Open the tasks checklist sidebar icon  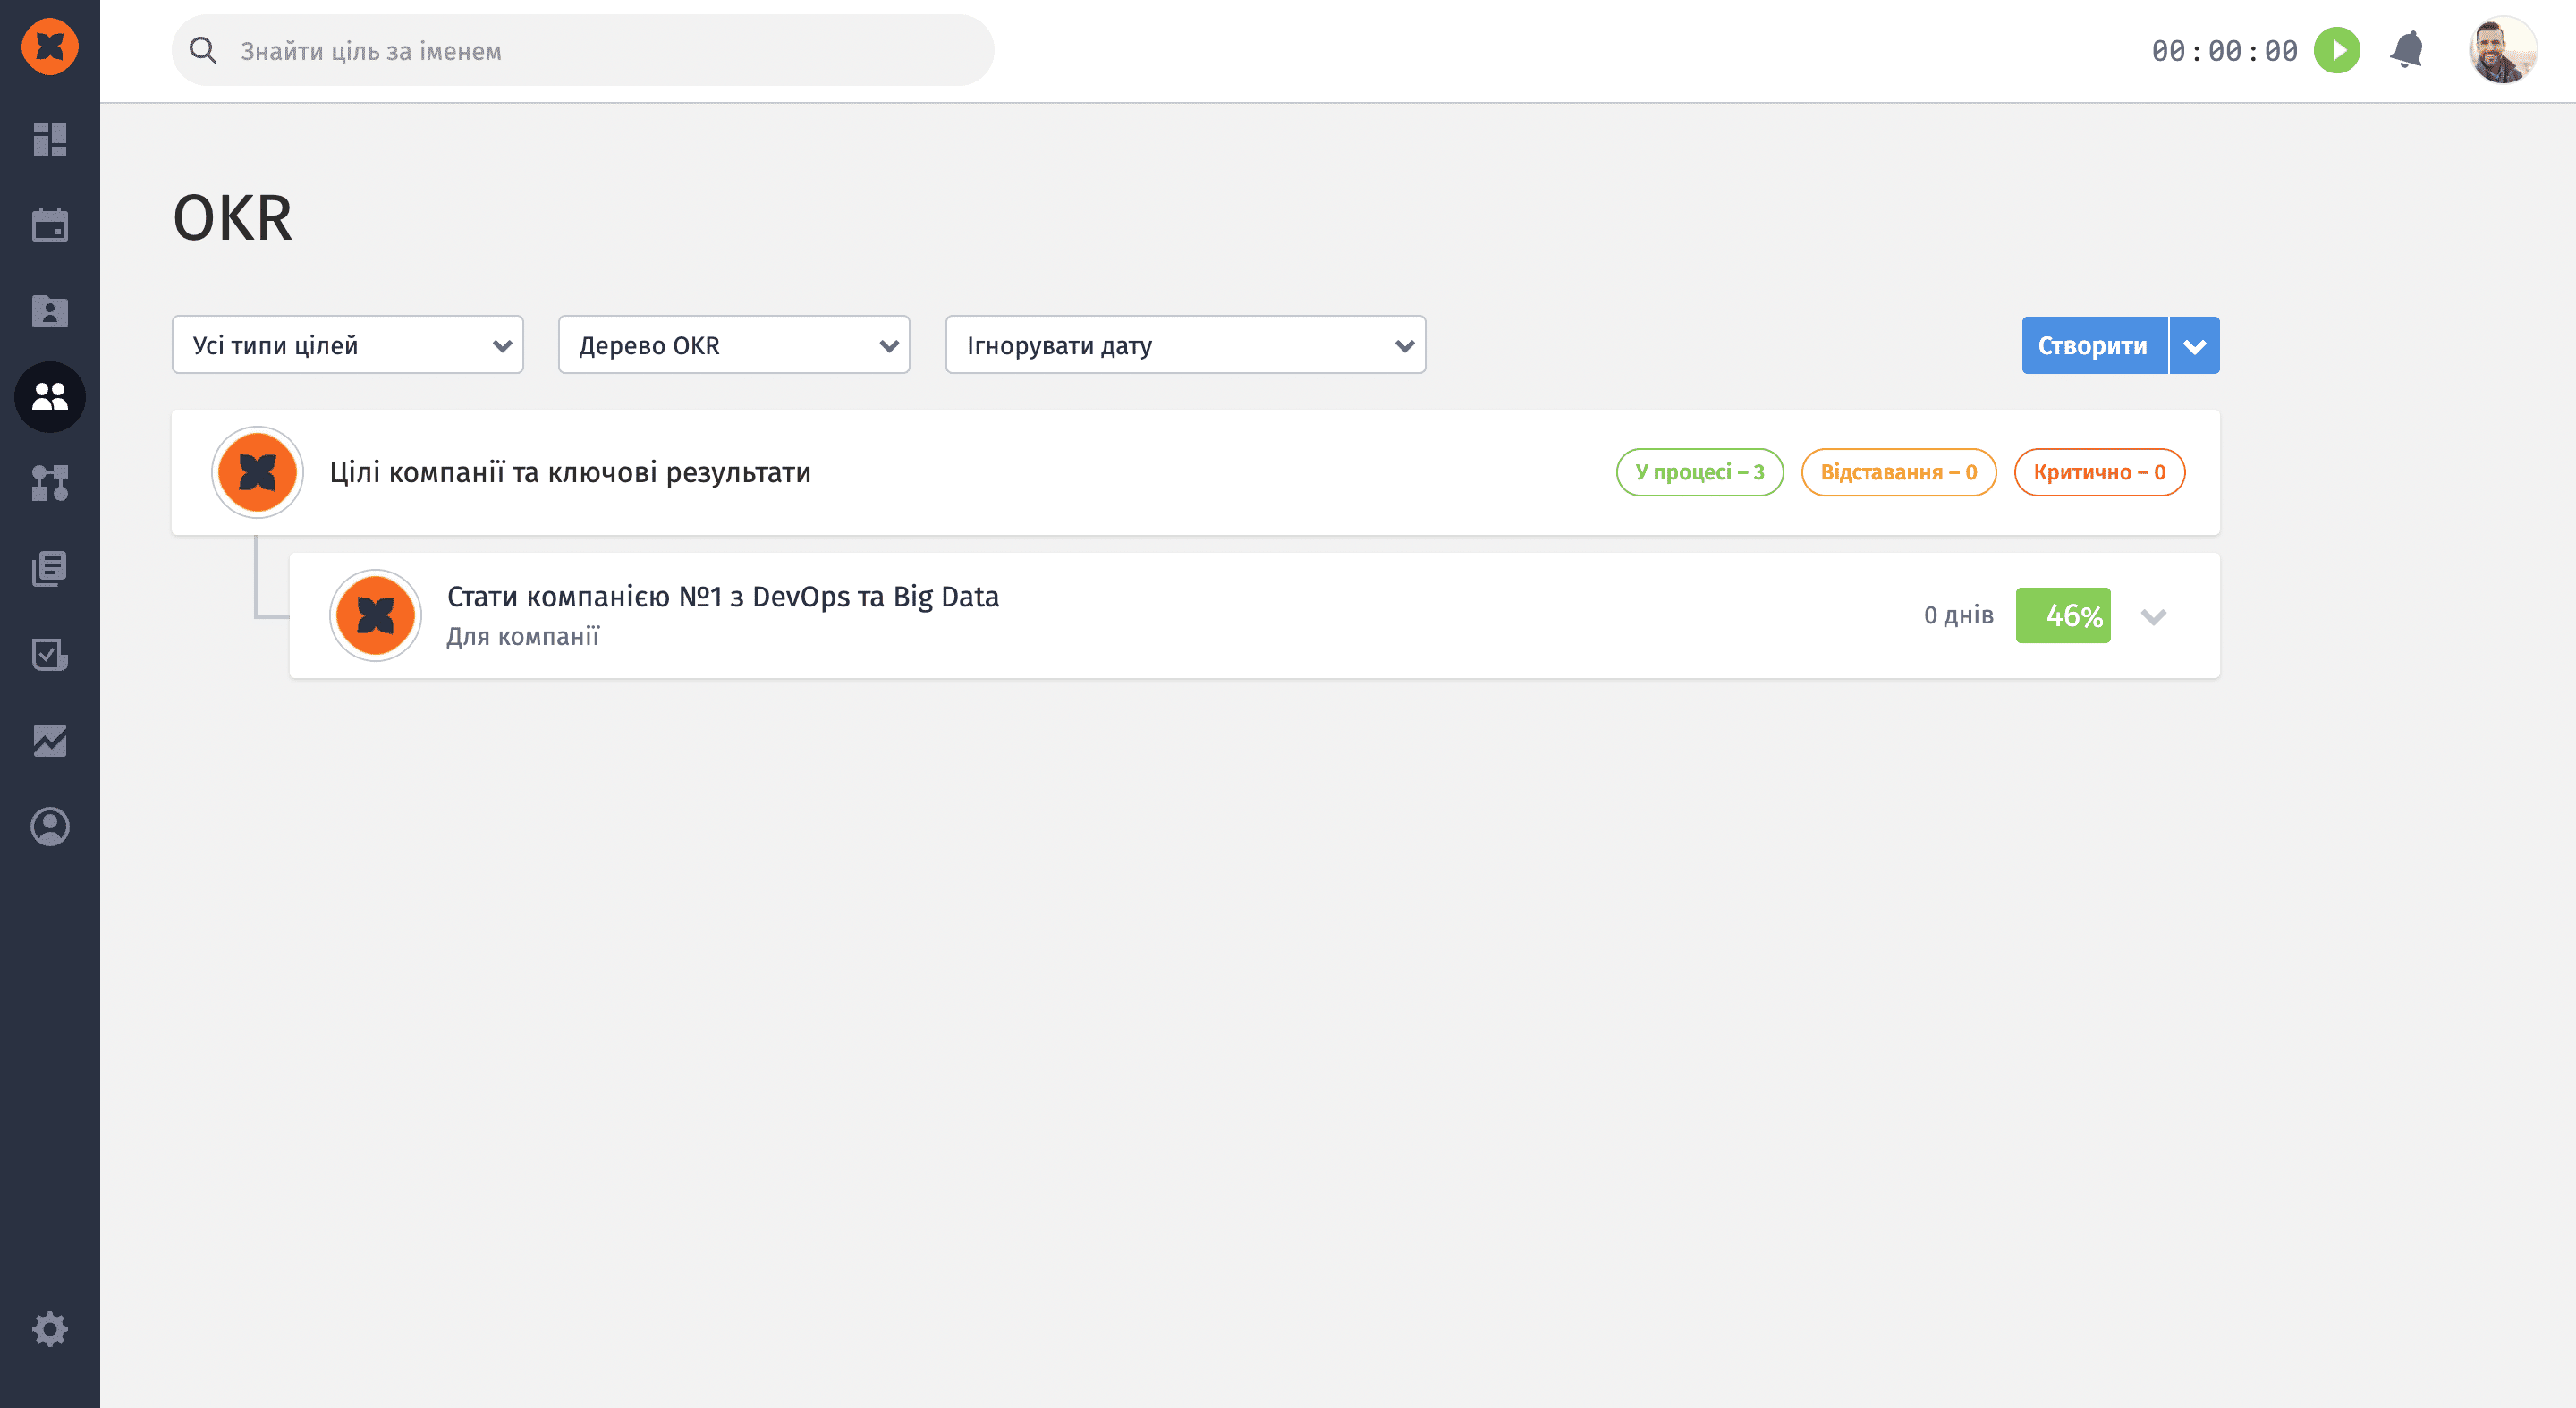tap(50, 655)
